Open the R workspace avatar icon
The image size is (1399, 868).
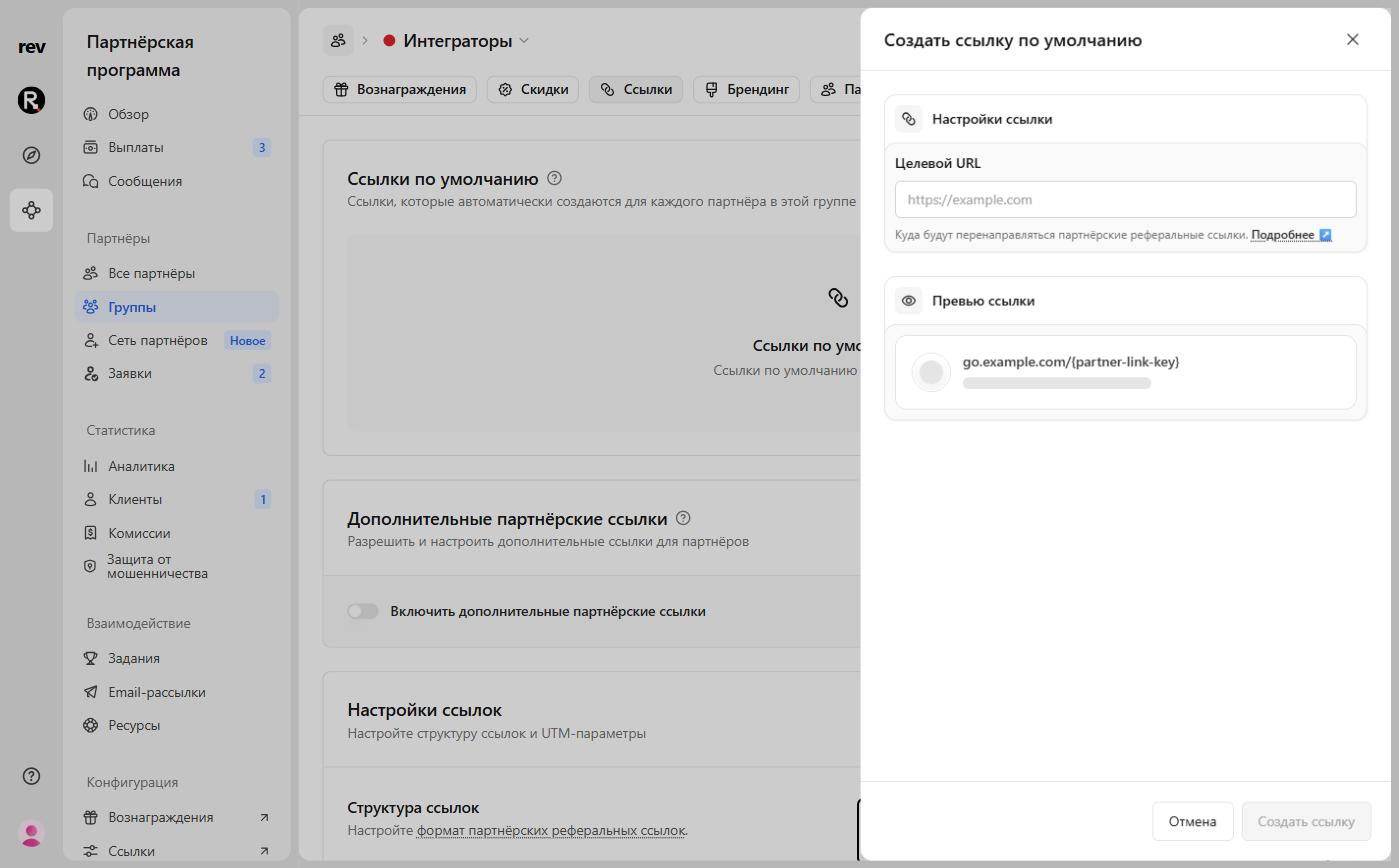pos(31,100)
